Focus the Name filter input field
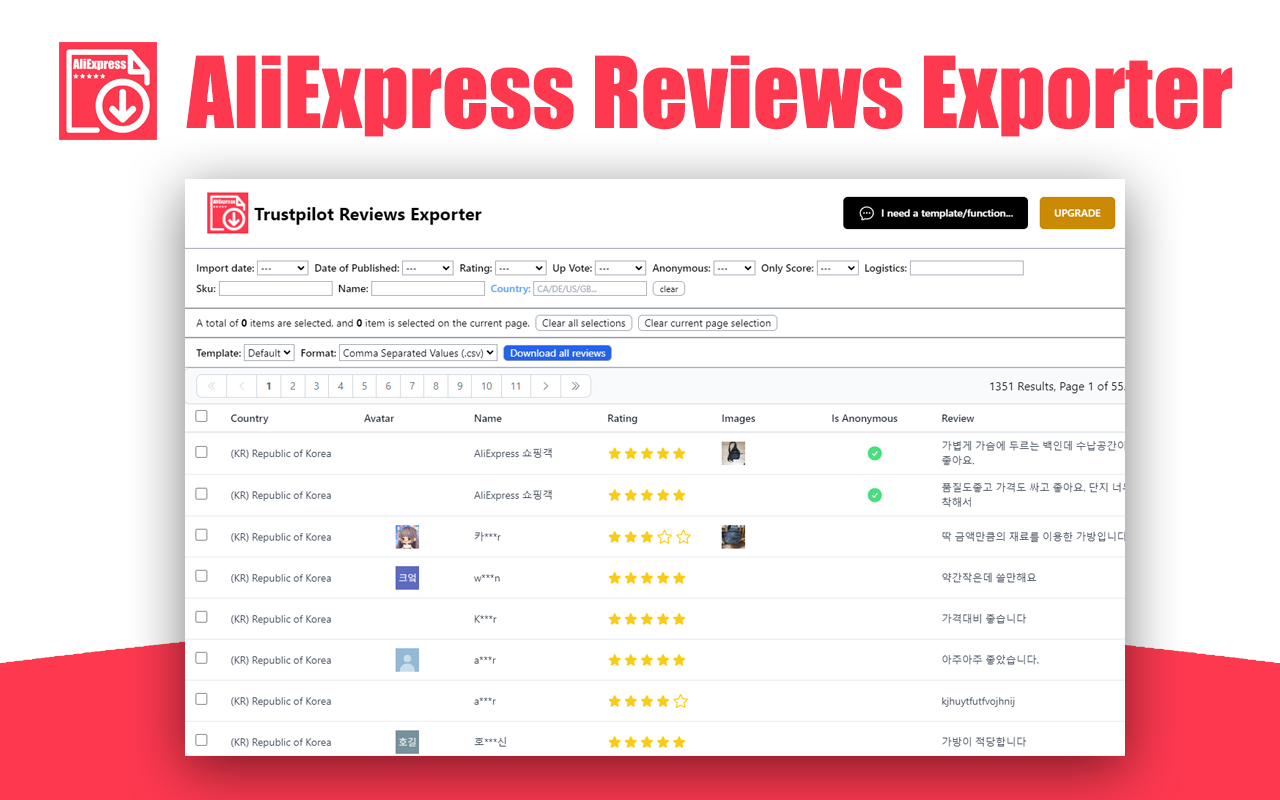This screenshot has width=1280, height=800. [428, 288]
